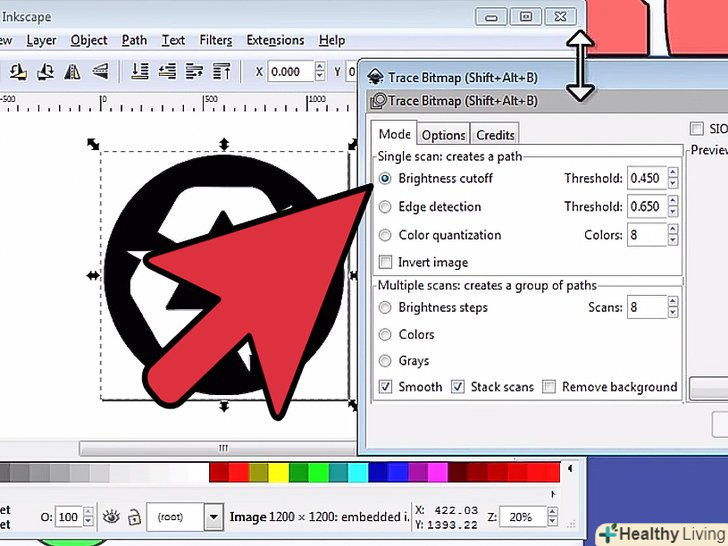This screenshot has width=728, height=546.
Task: Enable the Remove background checkbox
Action: pyautogui.click(x=549, y=387)
